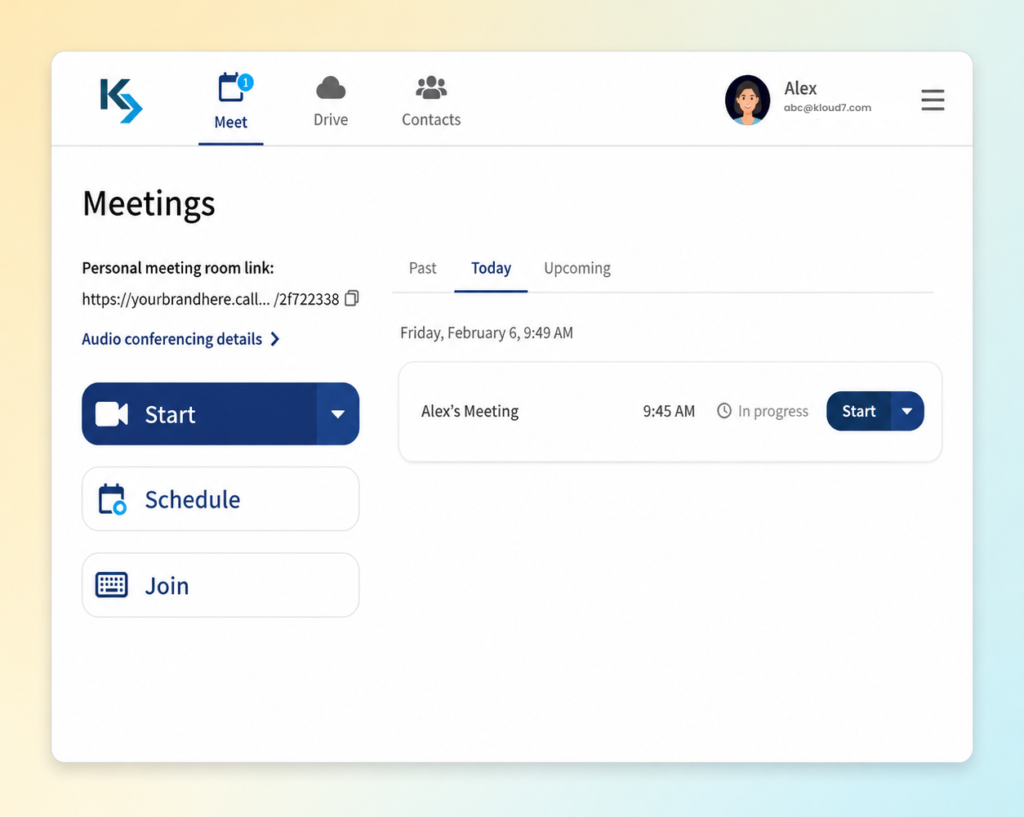Expand the dropdown beside Alex's Meeting Start
Screen dimensions: 1024x817
(907, 411)
